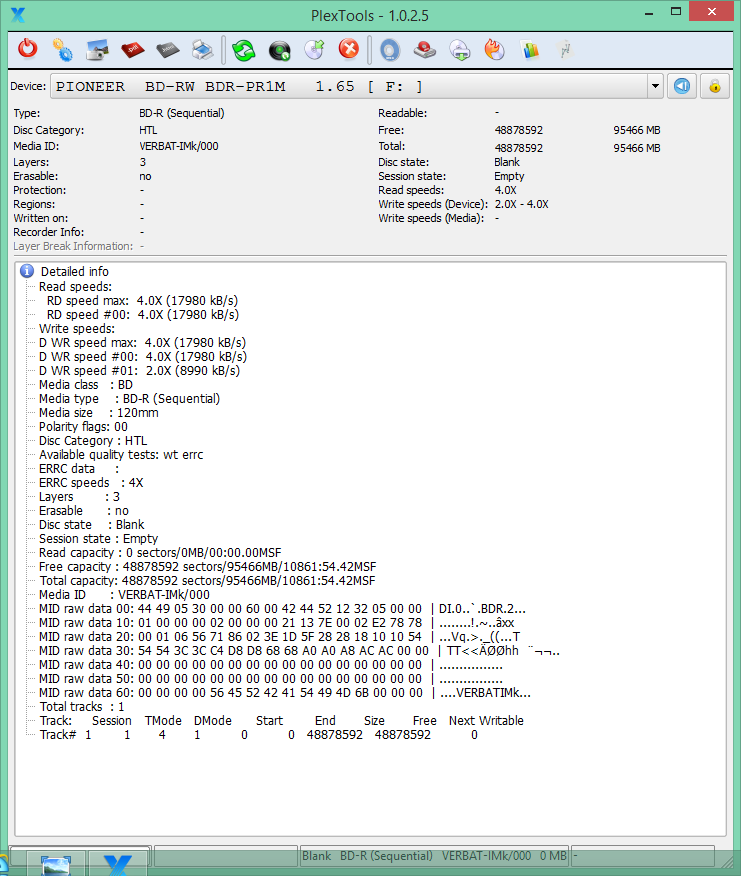The width and height of the screenshot is (741, 876).
Task: Click the Disc Category HTL value in summary
Action: pyautogui.click(x=148, y=130)
